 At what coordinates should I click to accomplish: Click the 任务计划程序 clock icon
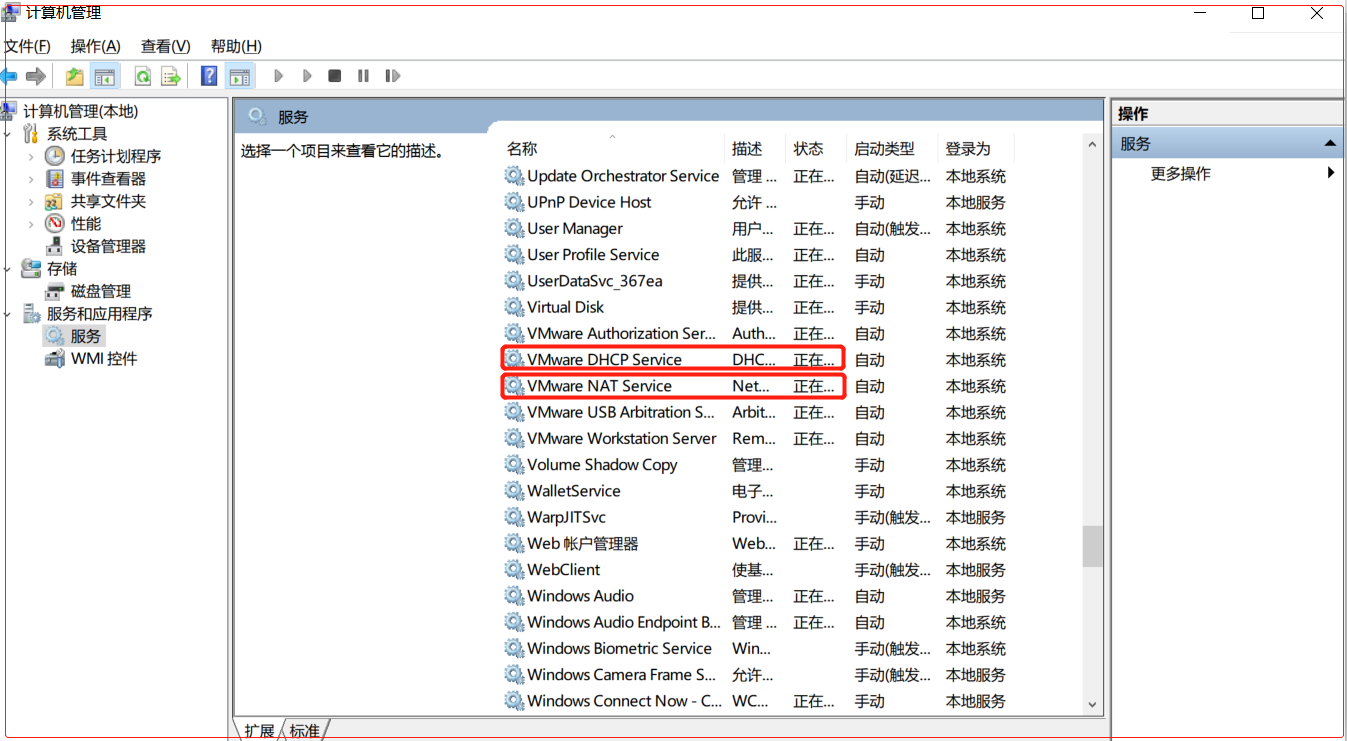point(55,156)
